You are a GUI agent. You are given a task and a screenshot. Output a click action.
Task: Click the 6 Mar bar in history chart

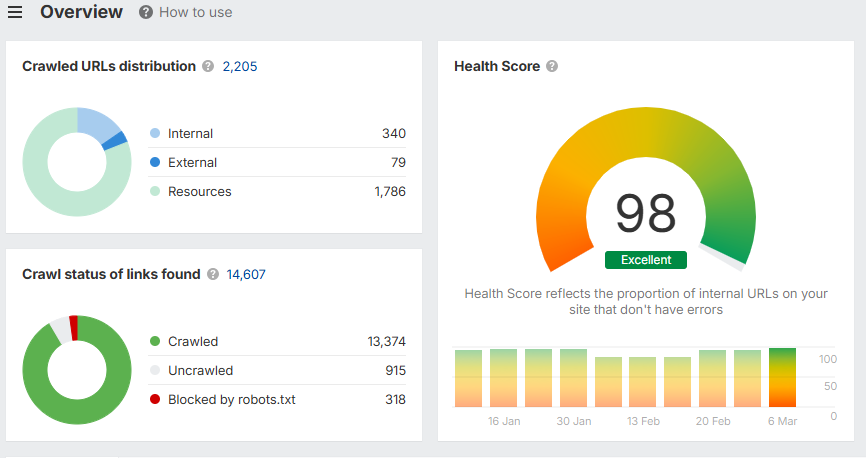point(782,378)
